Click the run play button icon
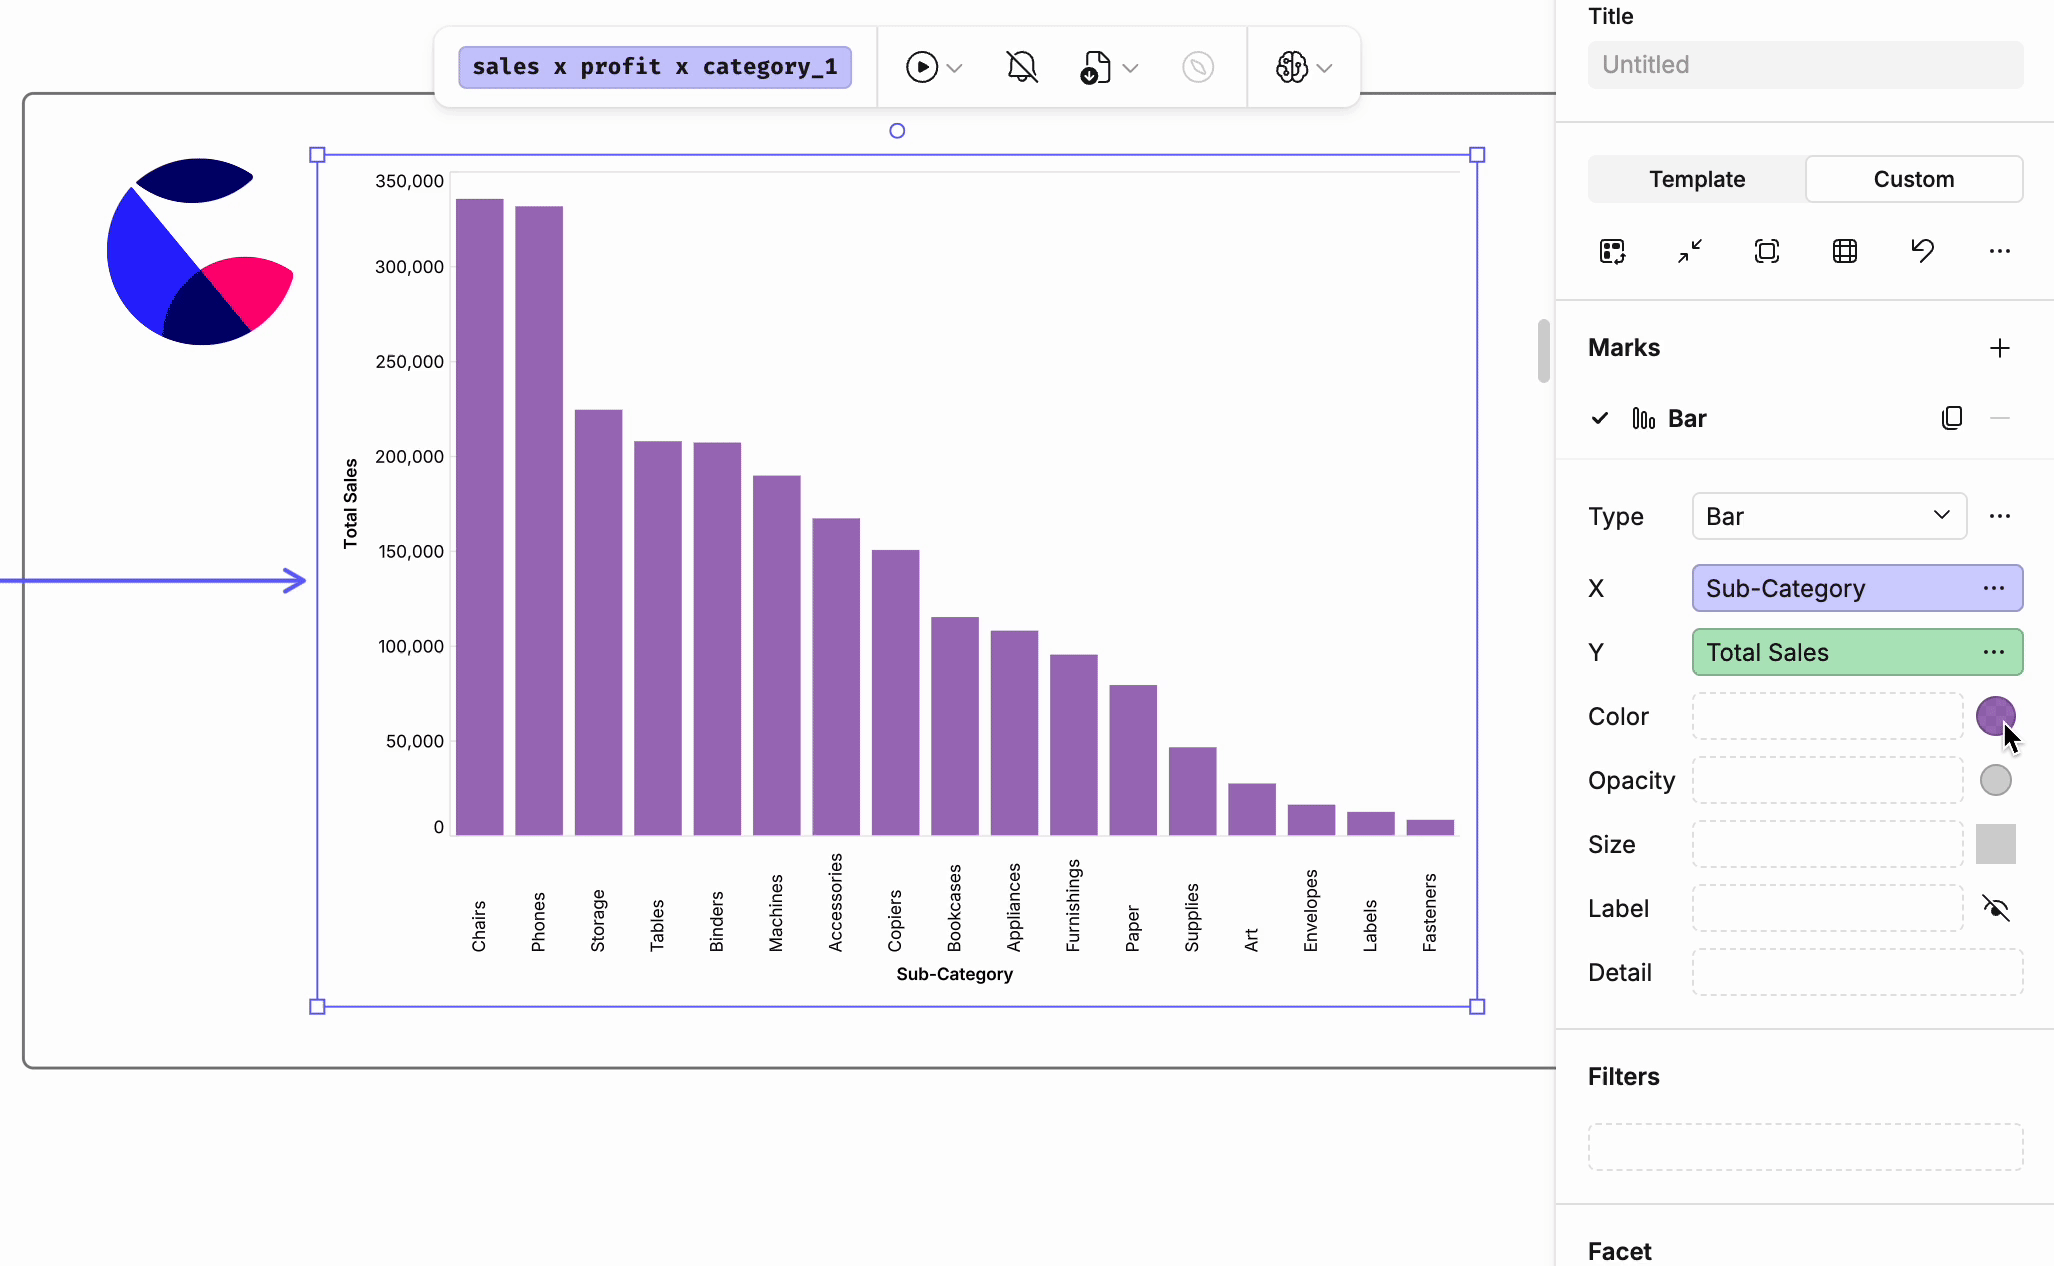 tap(921, 67)
